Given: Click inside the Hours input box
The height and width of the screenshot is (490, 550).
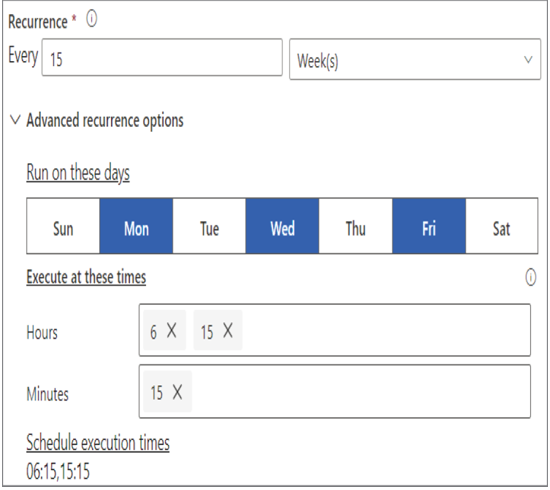Looking at the screenshot, I should [335, 330].
